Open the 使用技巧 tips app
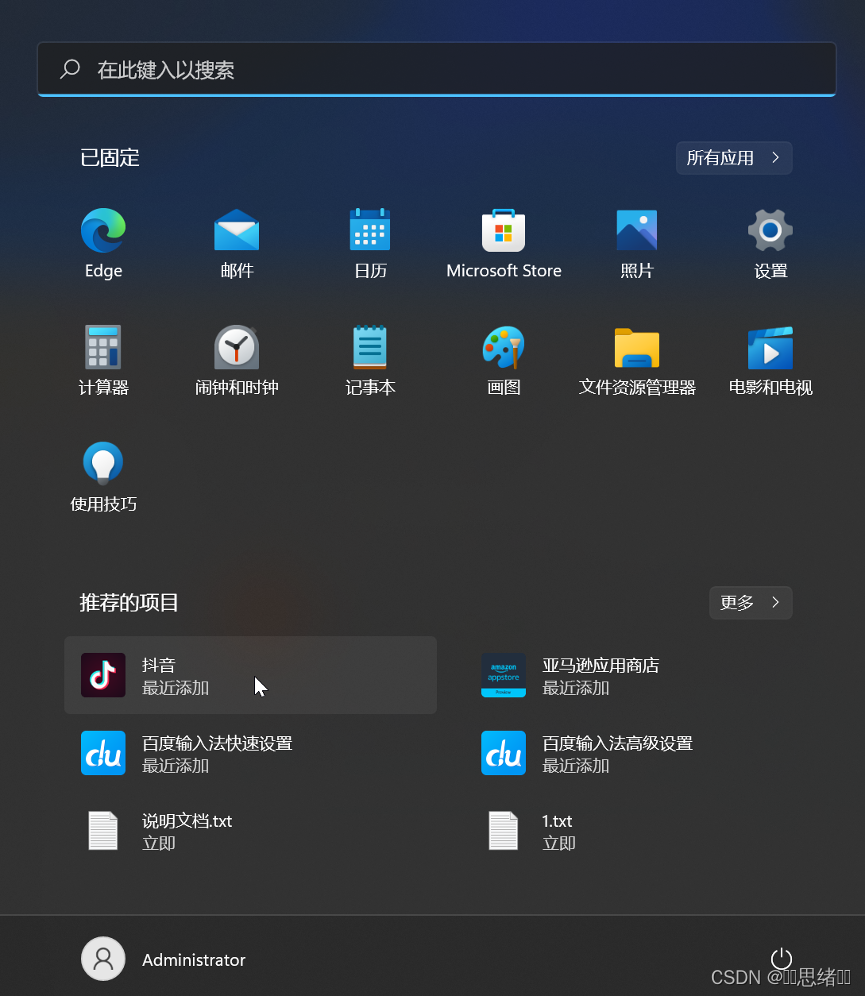The image size is (866, 997). (x=103, y=478)
